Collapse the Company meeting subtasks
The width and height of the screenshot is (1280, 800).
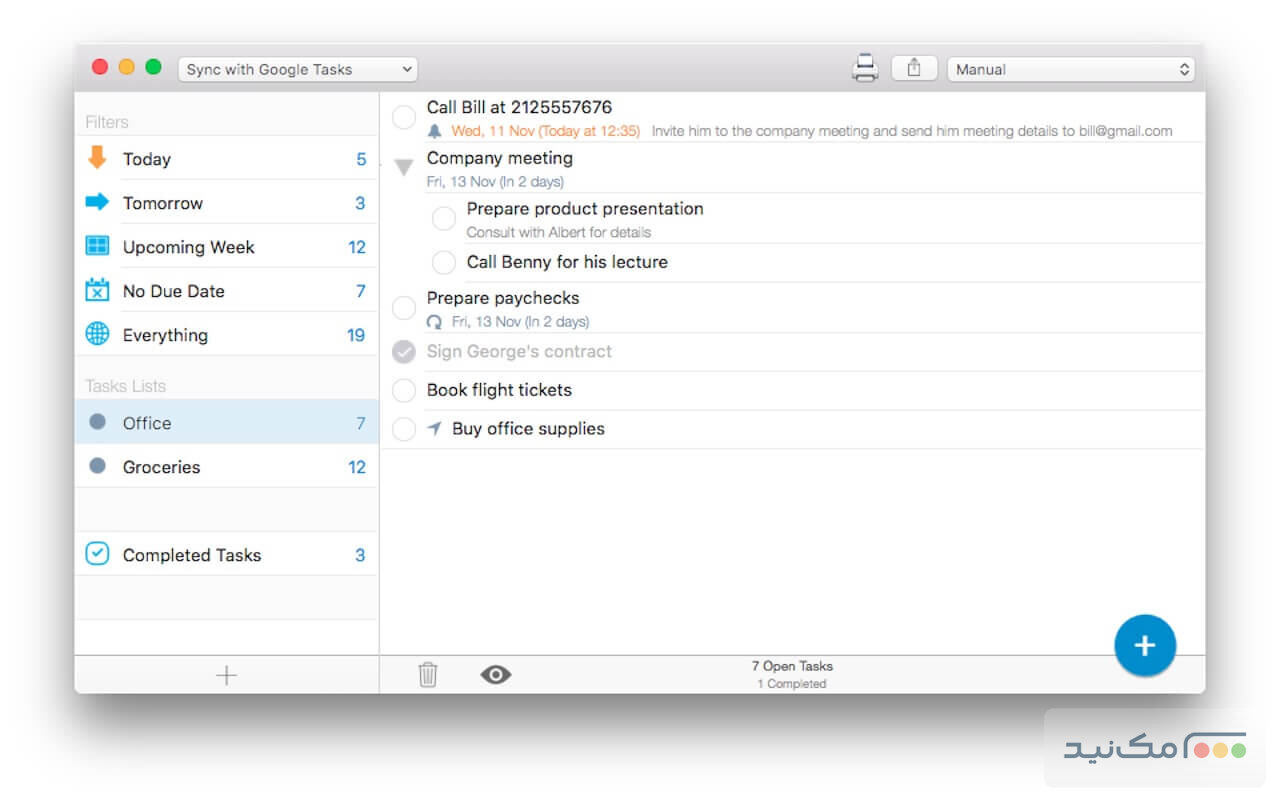click(404, 167)
